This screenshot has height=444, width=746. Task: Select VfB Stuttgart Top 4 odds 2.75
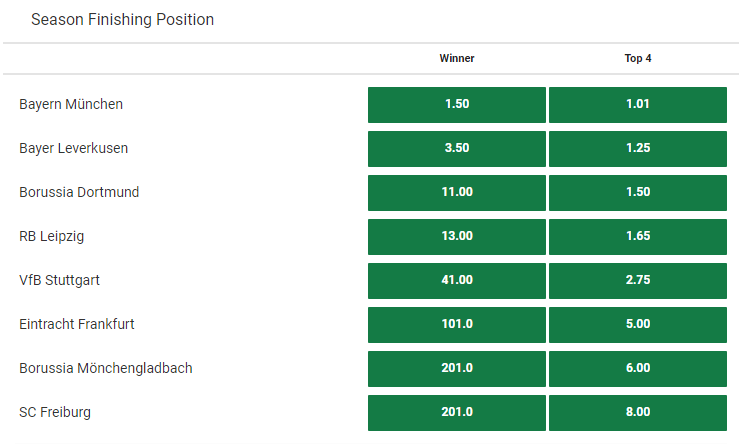pos(638,281)
